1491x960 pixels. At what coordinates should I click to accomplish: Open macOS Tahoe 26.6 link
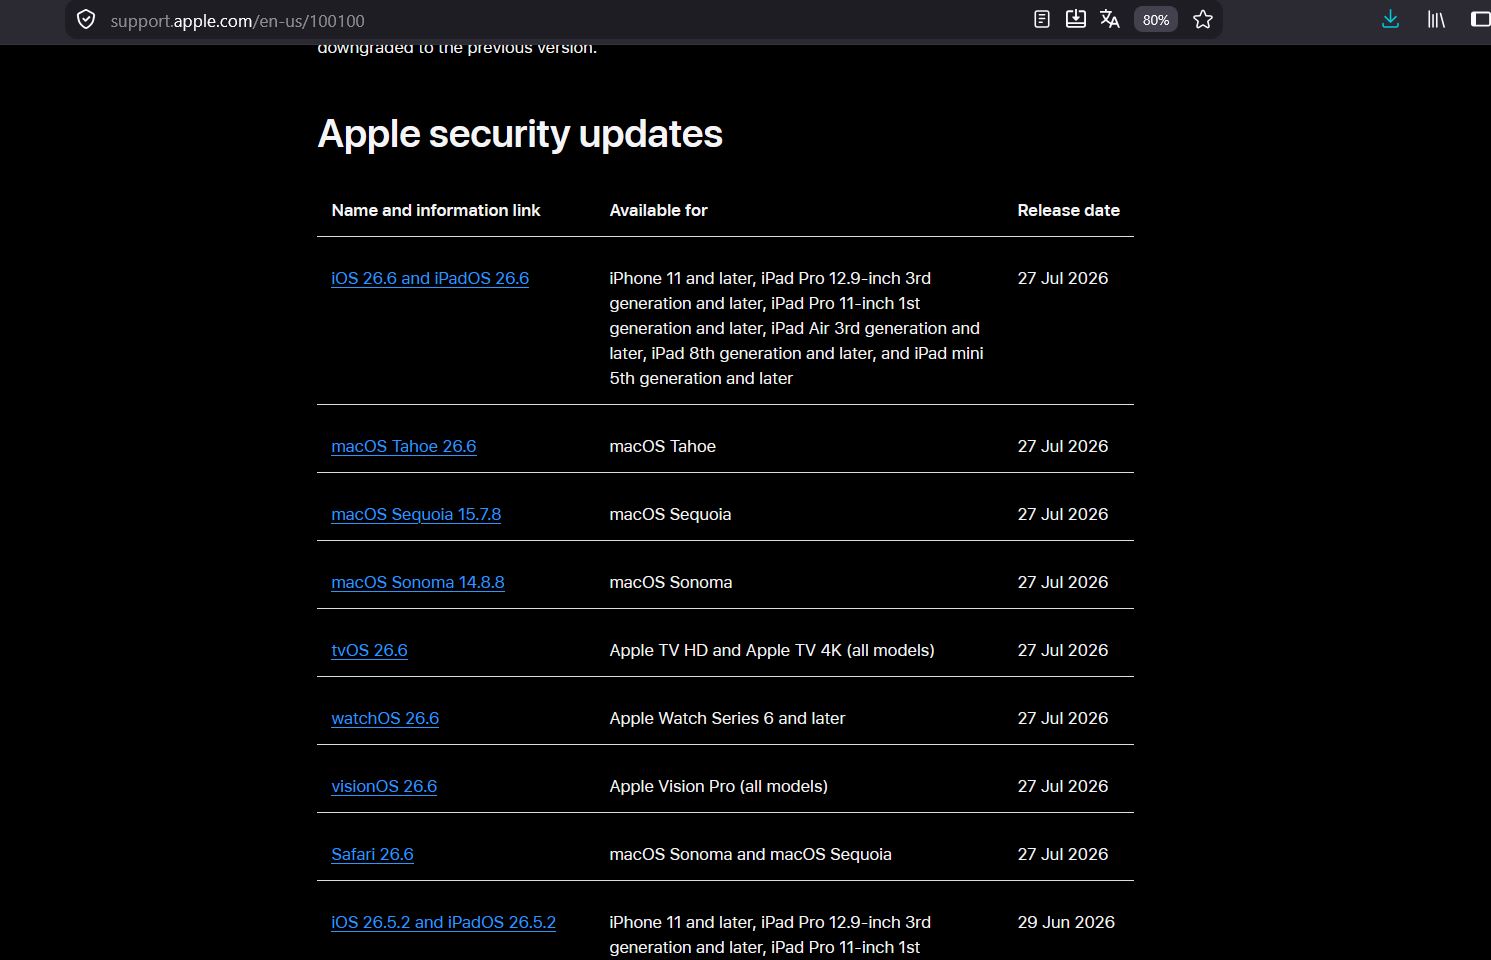[404, 447]
